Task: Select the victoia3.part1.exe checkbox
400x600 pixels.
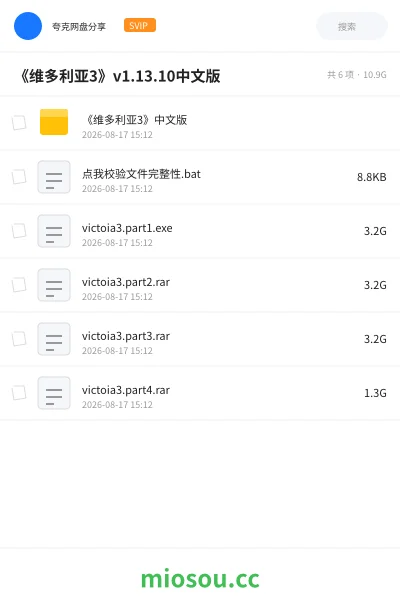Action: pyautogui.click(x=19, y=231)
